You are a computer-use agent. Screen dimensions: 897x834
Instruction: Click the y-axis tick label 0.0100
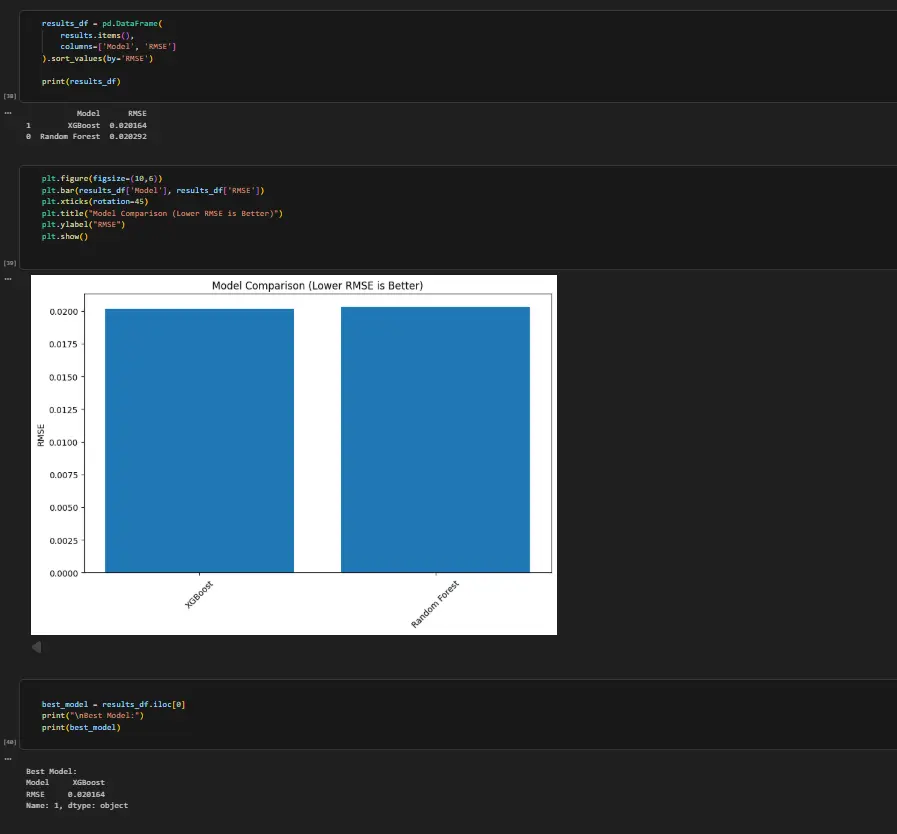tap(63, 442)
